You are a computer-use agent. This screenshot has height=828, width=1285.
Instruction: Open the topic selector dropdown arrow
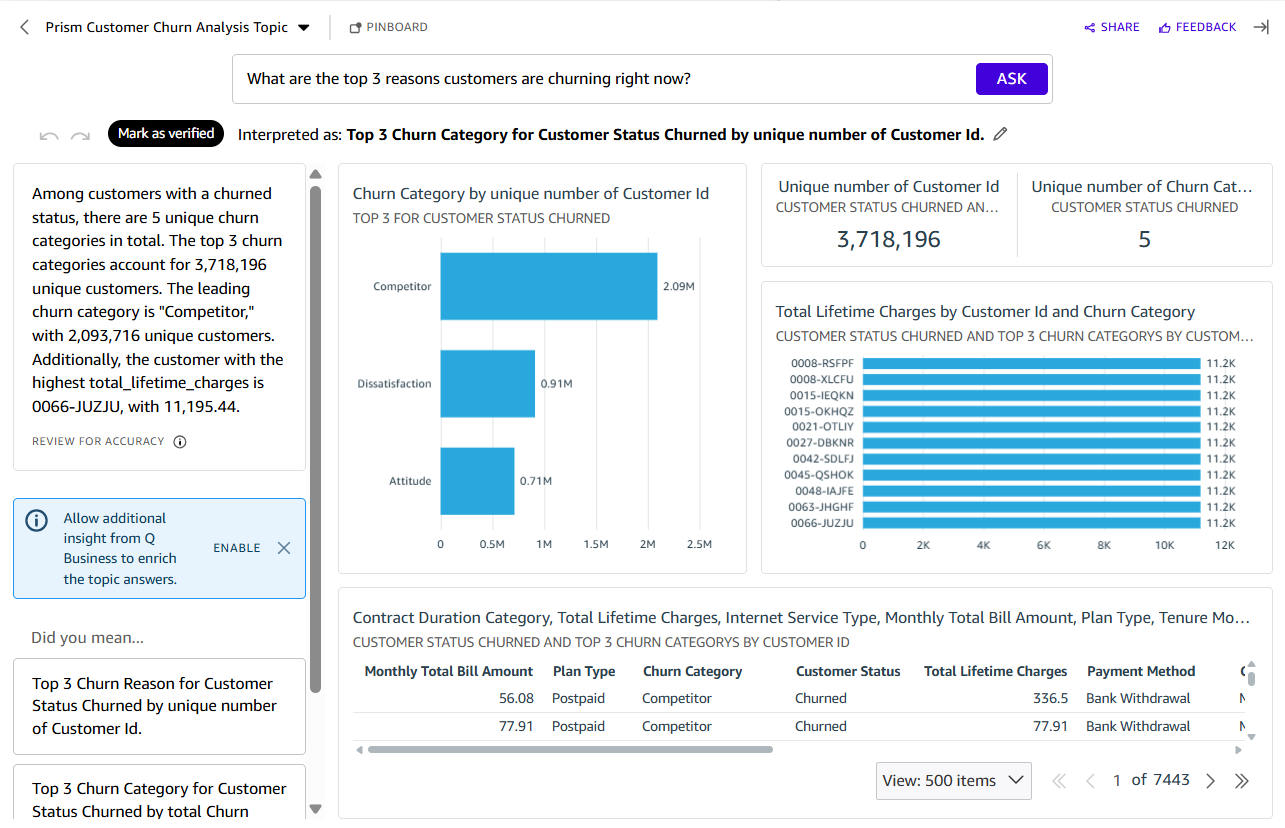pyautogui.click(x=304, y=28)
